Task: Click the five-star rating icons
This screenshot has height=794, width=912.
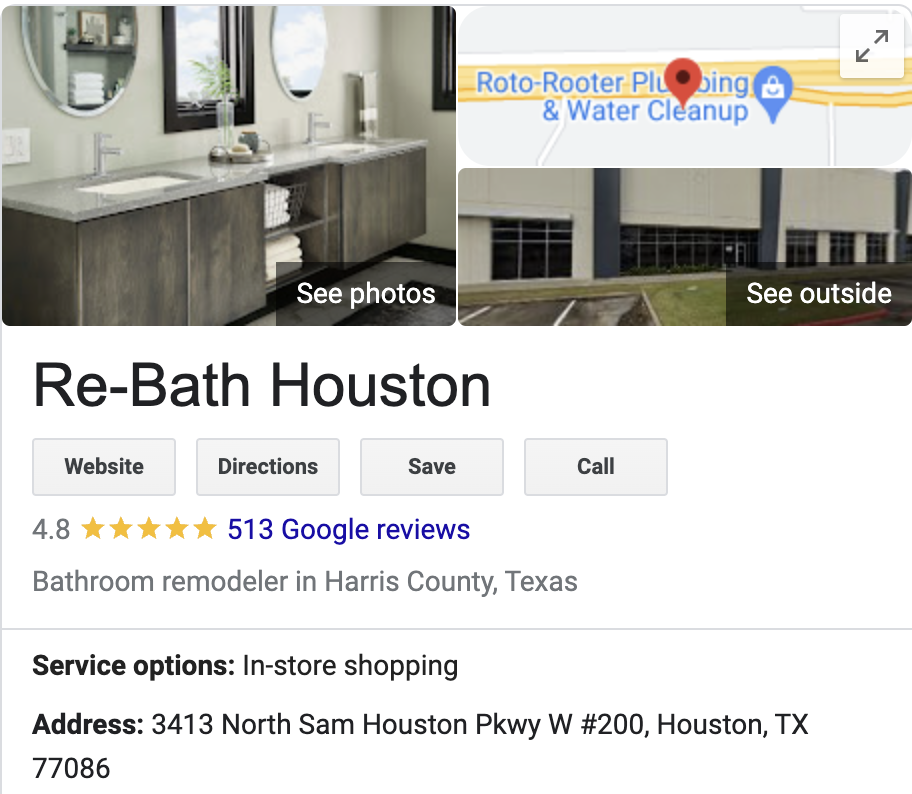Action: click(149, 529)
